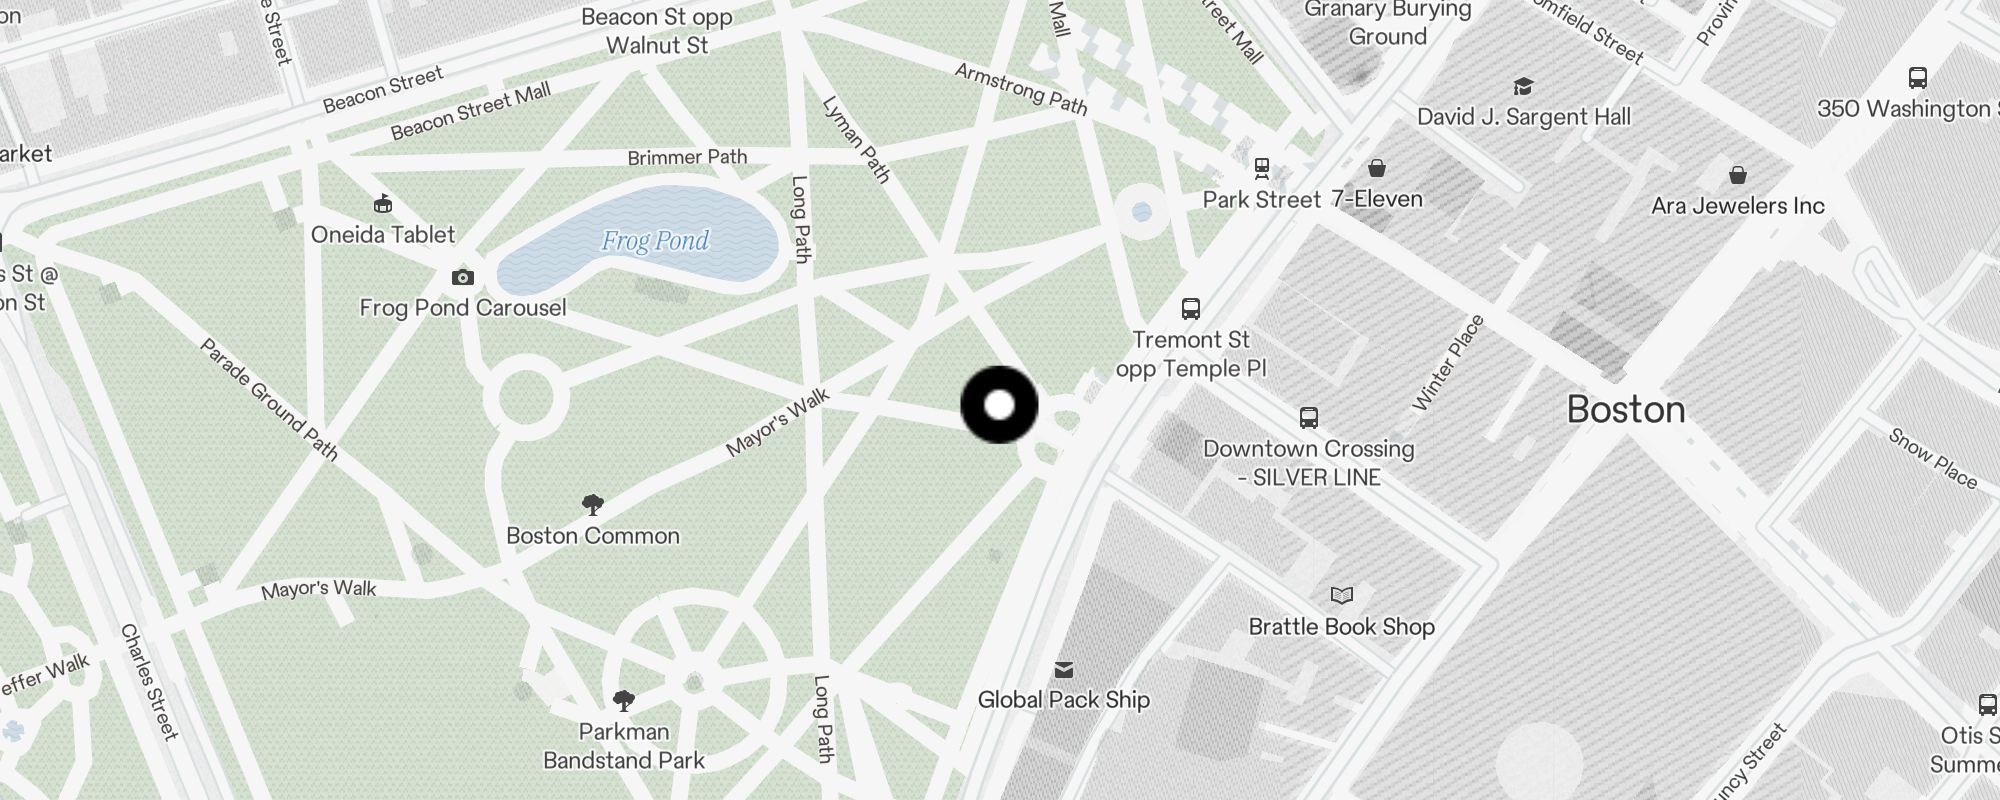2000x800 pixels.
Task: Select the Boston city label
Action: click(x=1626, y=409)
